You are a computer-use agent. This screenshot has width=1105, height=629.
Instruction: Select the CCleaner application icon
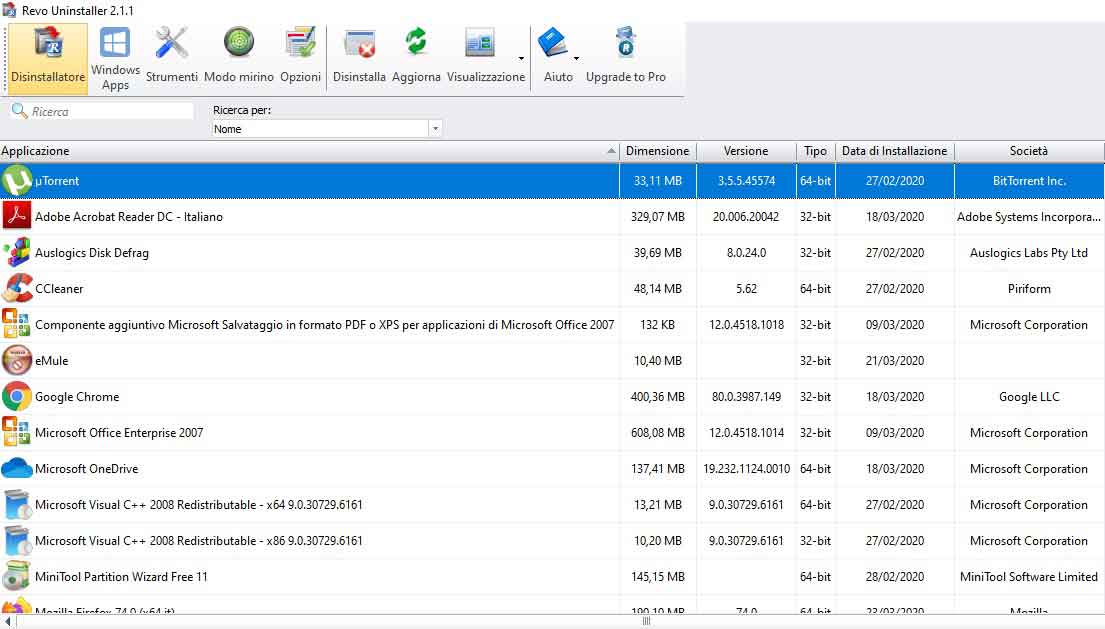(x=16, y=288)
